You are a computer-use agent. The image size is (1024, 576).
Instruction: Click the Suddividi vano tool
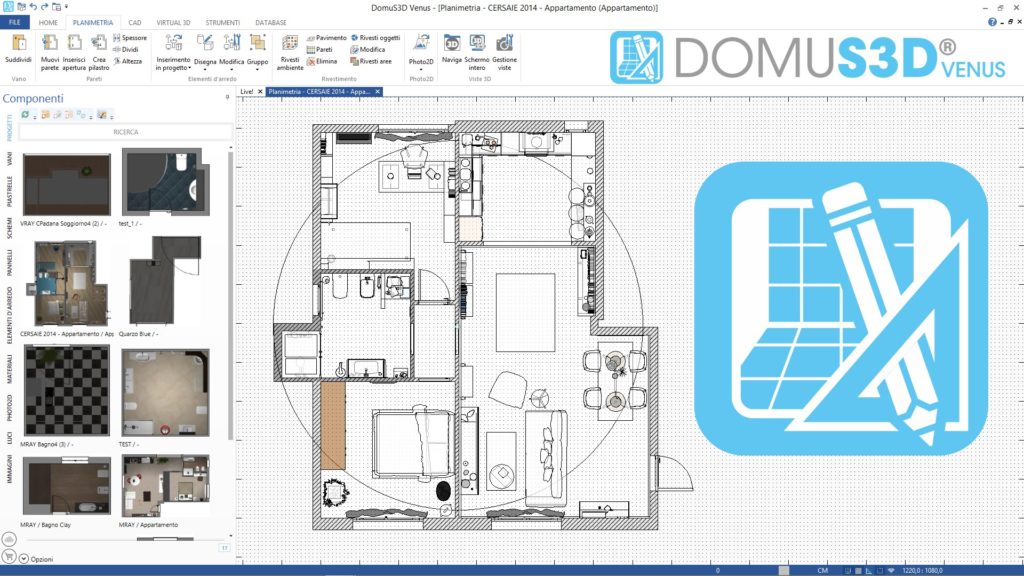[x=18, y=50]
